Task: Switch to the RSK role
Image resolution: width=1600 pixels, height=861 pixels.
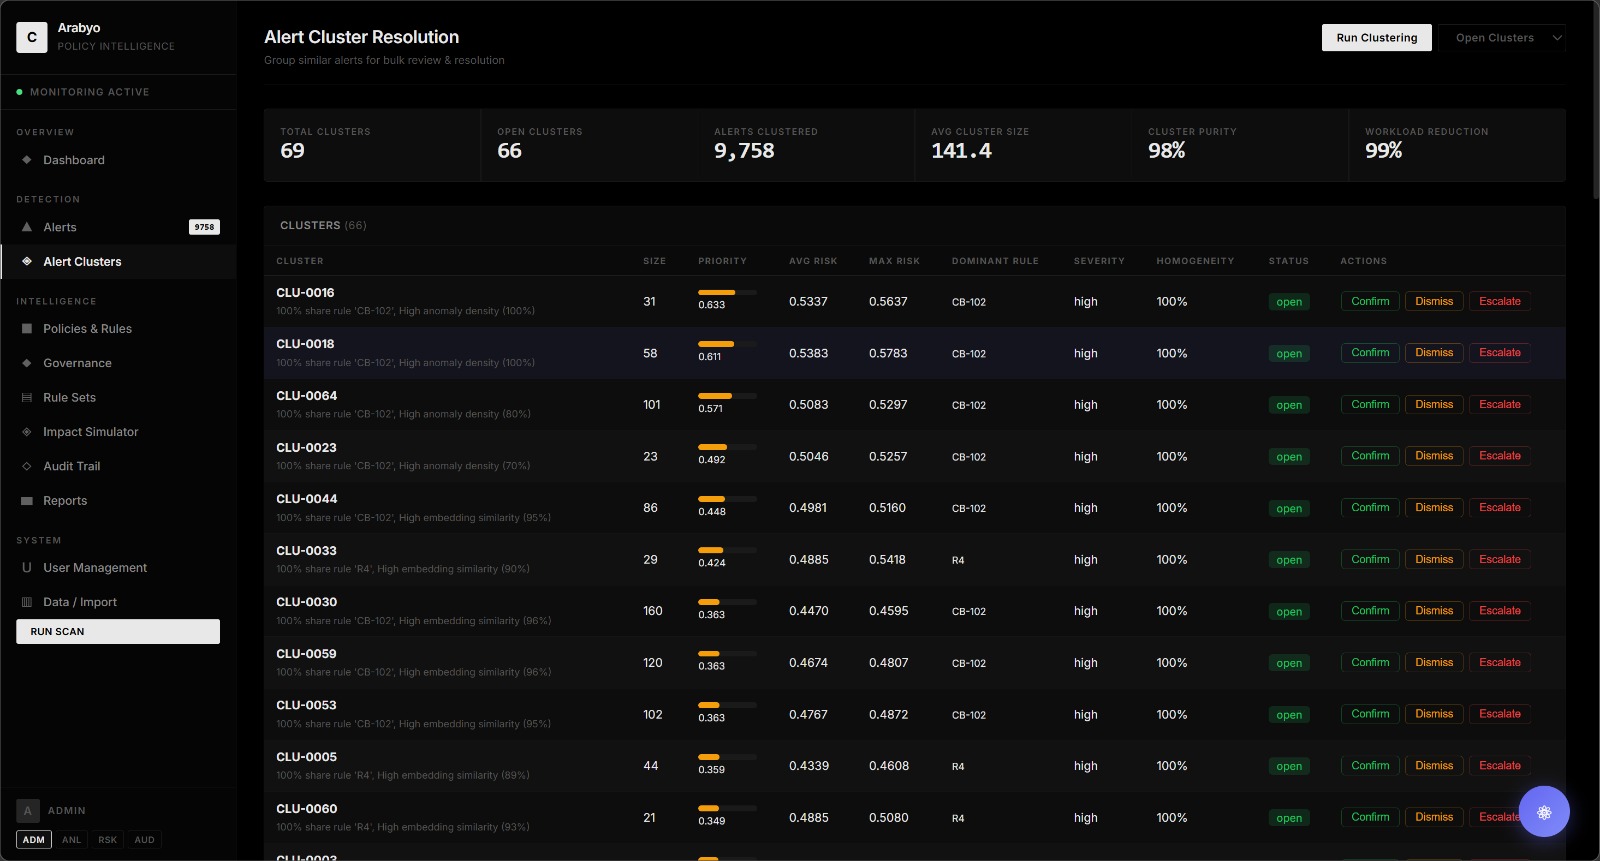Action: (108, 840)
